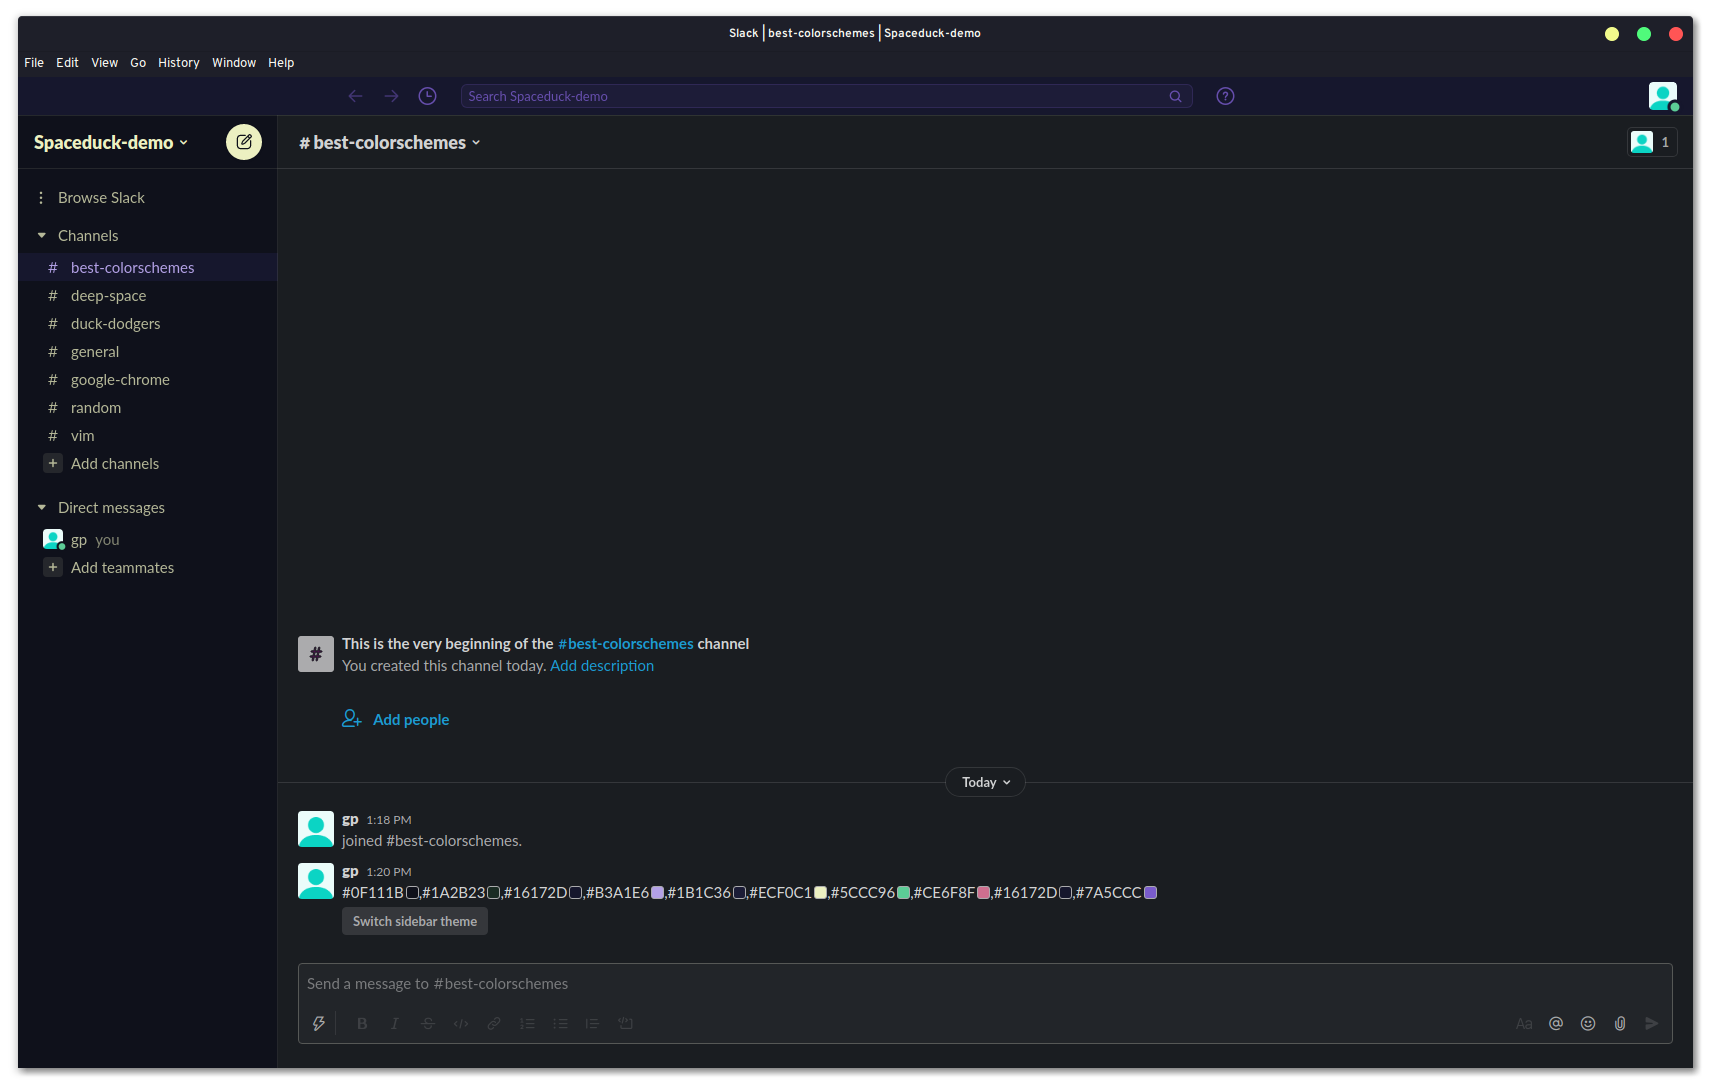
Task: Select best-colorschemes channel in sidebar
Action: [x=147, y=267]
